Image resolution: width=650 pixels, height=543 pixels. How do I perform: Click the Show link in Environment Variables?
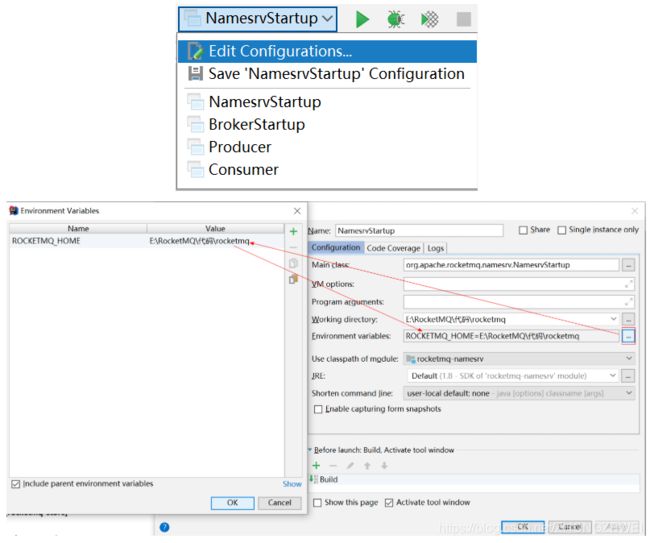pyautogui.click(x=292, y=484)
